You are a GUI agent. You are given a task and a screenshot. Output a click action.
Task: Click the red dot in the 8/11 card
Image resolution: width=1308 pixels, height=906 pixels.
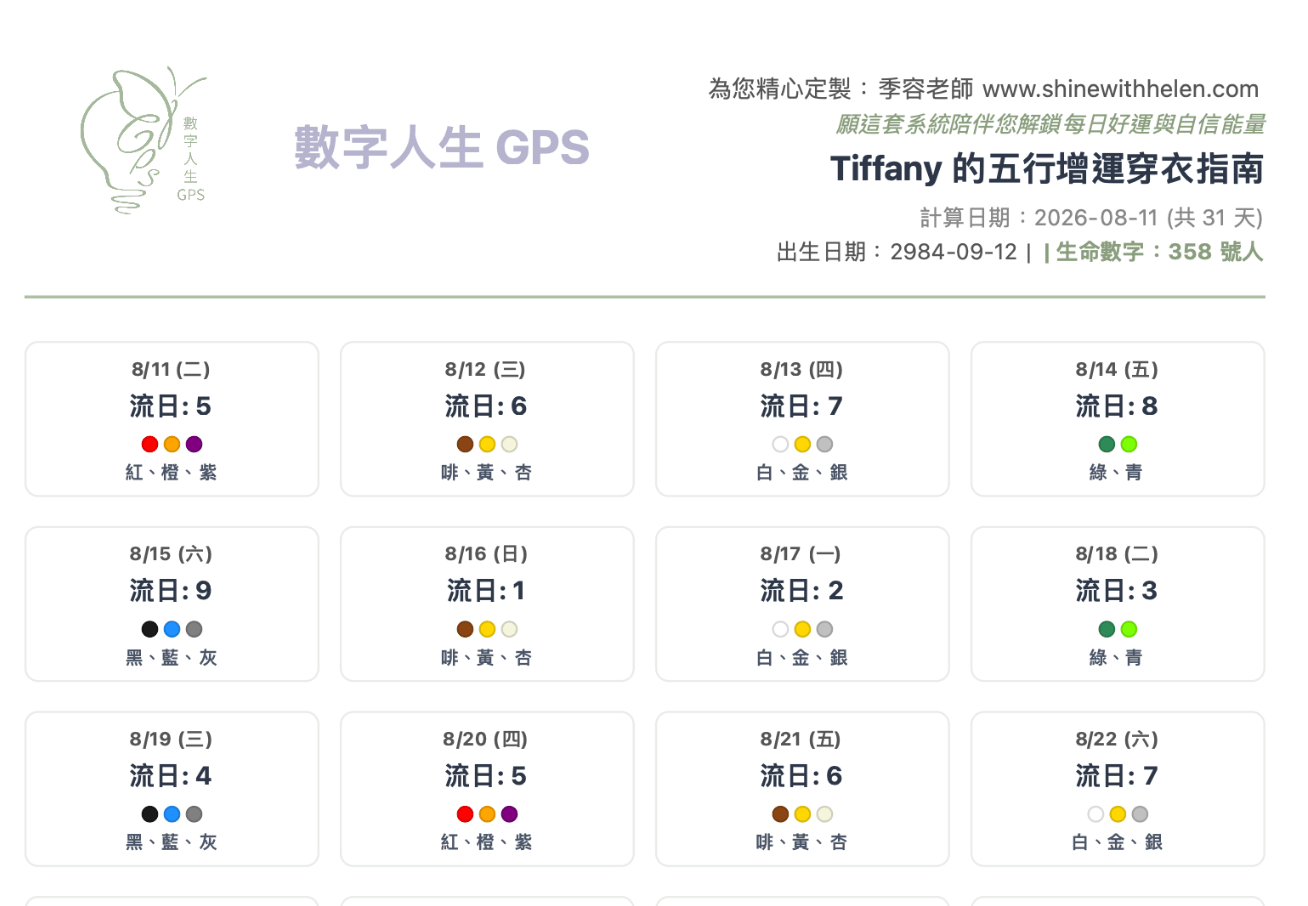(150, 444)
